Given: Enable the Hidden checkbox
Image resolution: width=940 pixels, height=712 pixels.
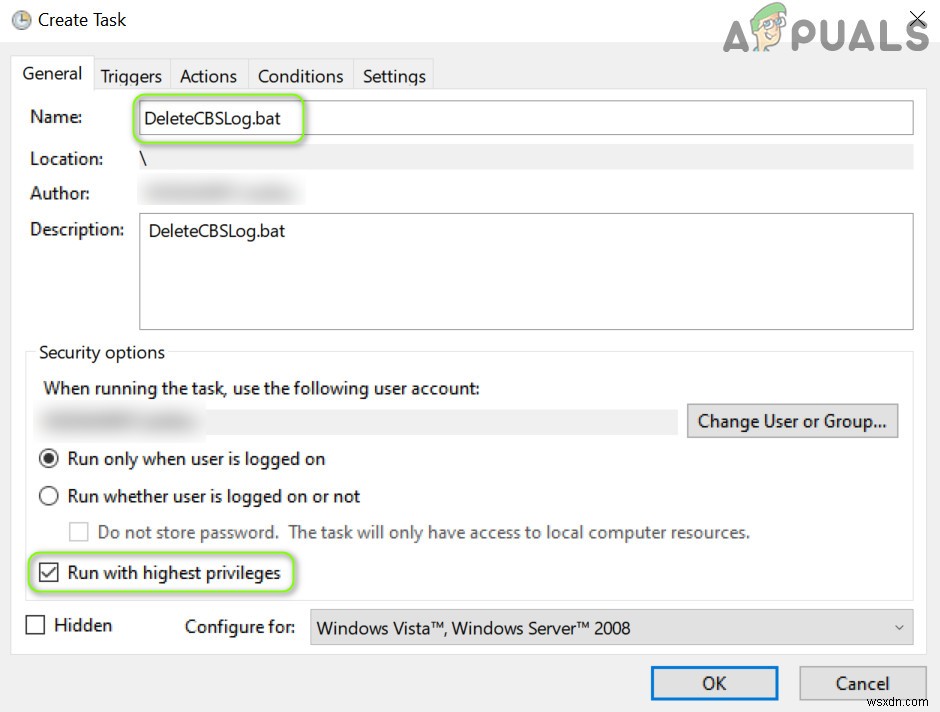Looking at the screenshot, I should click(x=35, y=625).
